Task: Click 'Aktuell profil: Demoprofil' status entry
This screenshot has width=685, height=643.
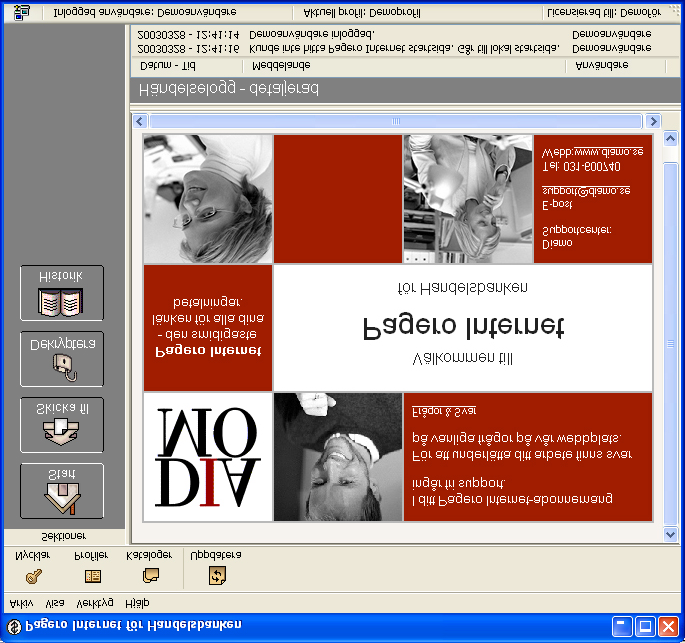Action: click(x=362, y=13)
